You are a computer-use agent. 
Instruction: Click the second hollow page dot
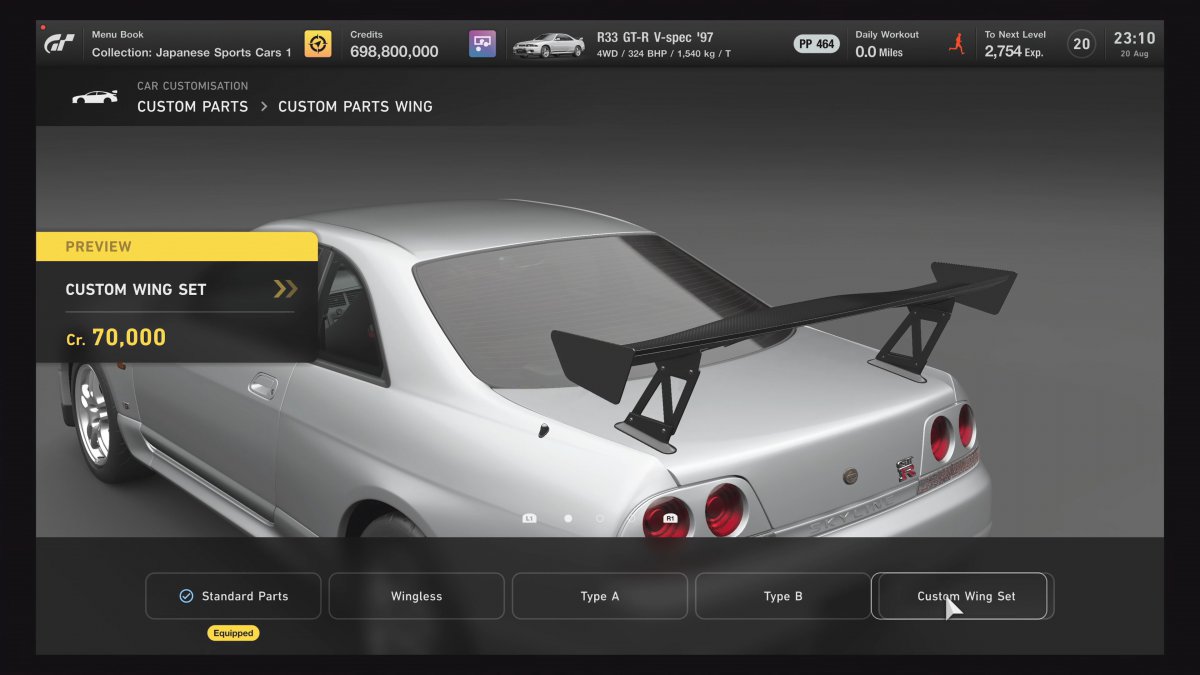pyautogui.click(x=600, y=518)
